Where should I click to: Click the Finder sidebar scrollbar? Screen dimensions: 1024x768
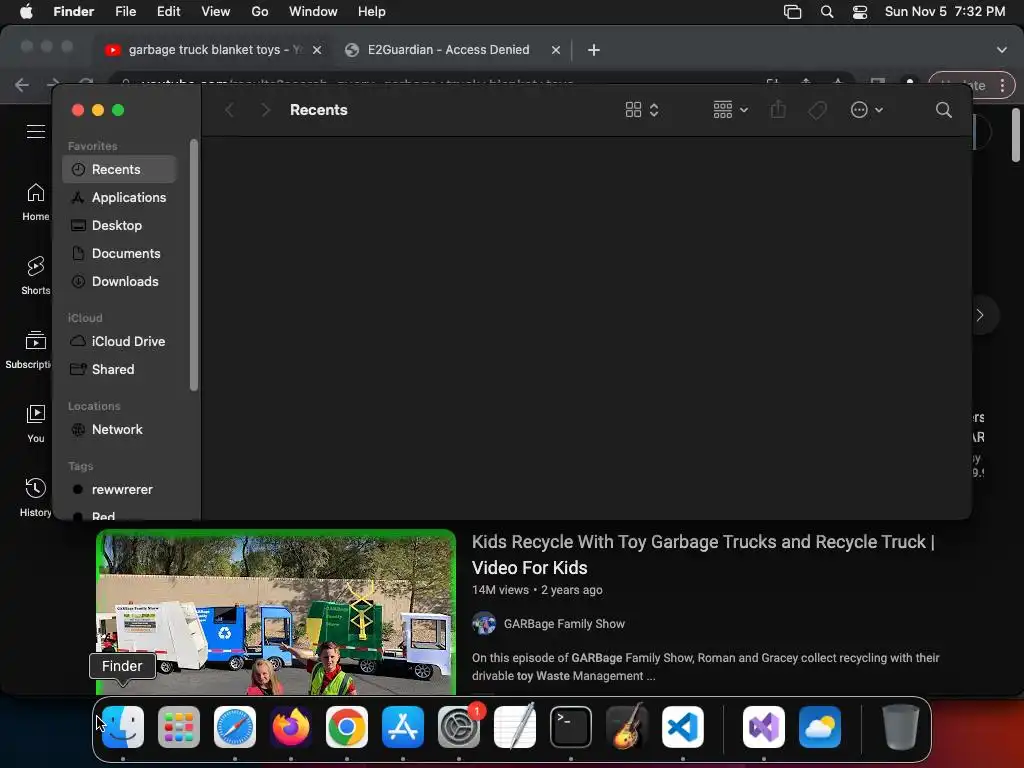[x=193, y=265]
